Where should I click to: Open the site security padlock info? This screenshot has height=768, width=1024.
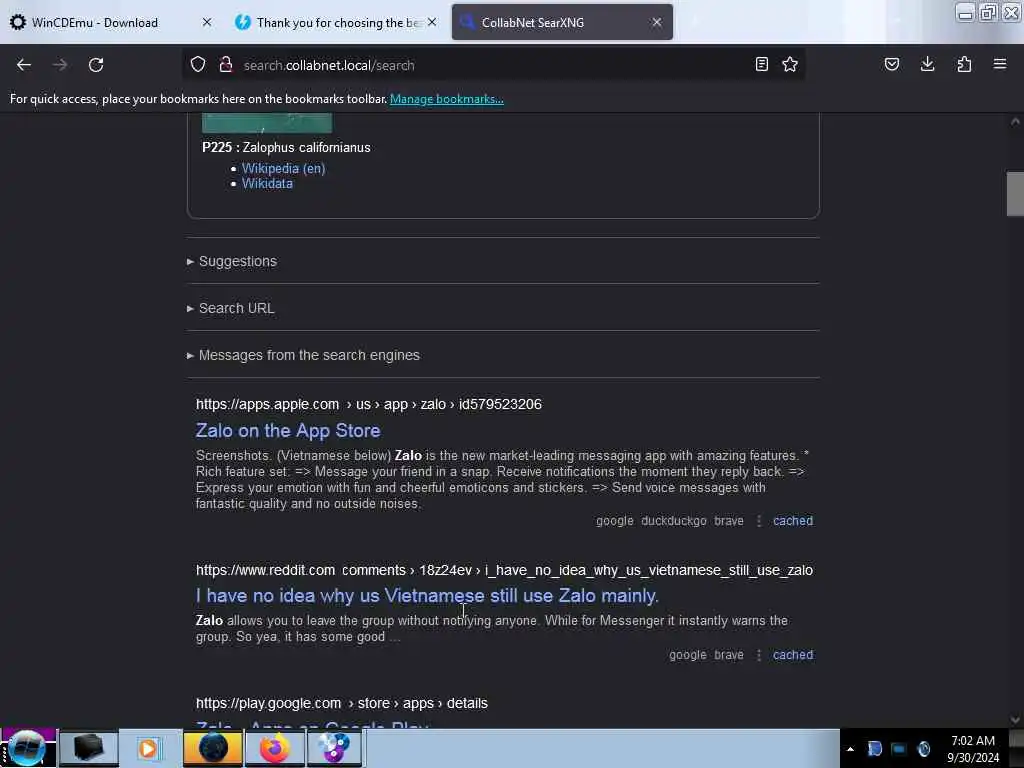coord(226,65)
